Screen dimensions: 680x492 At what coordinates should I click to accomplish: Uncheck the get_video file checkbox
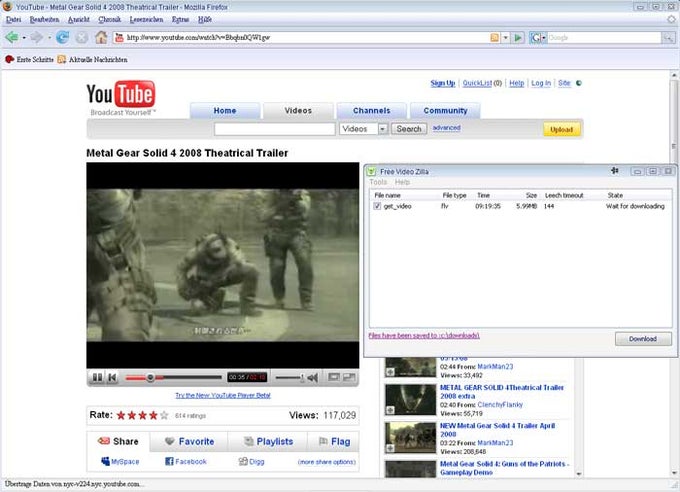(x=377, y=206)
